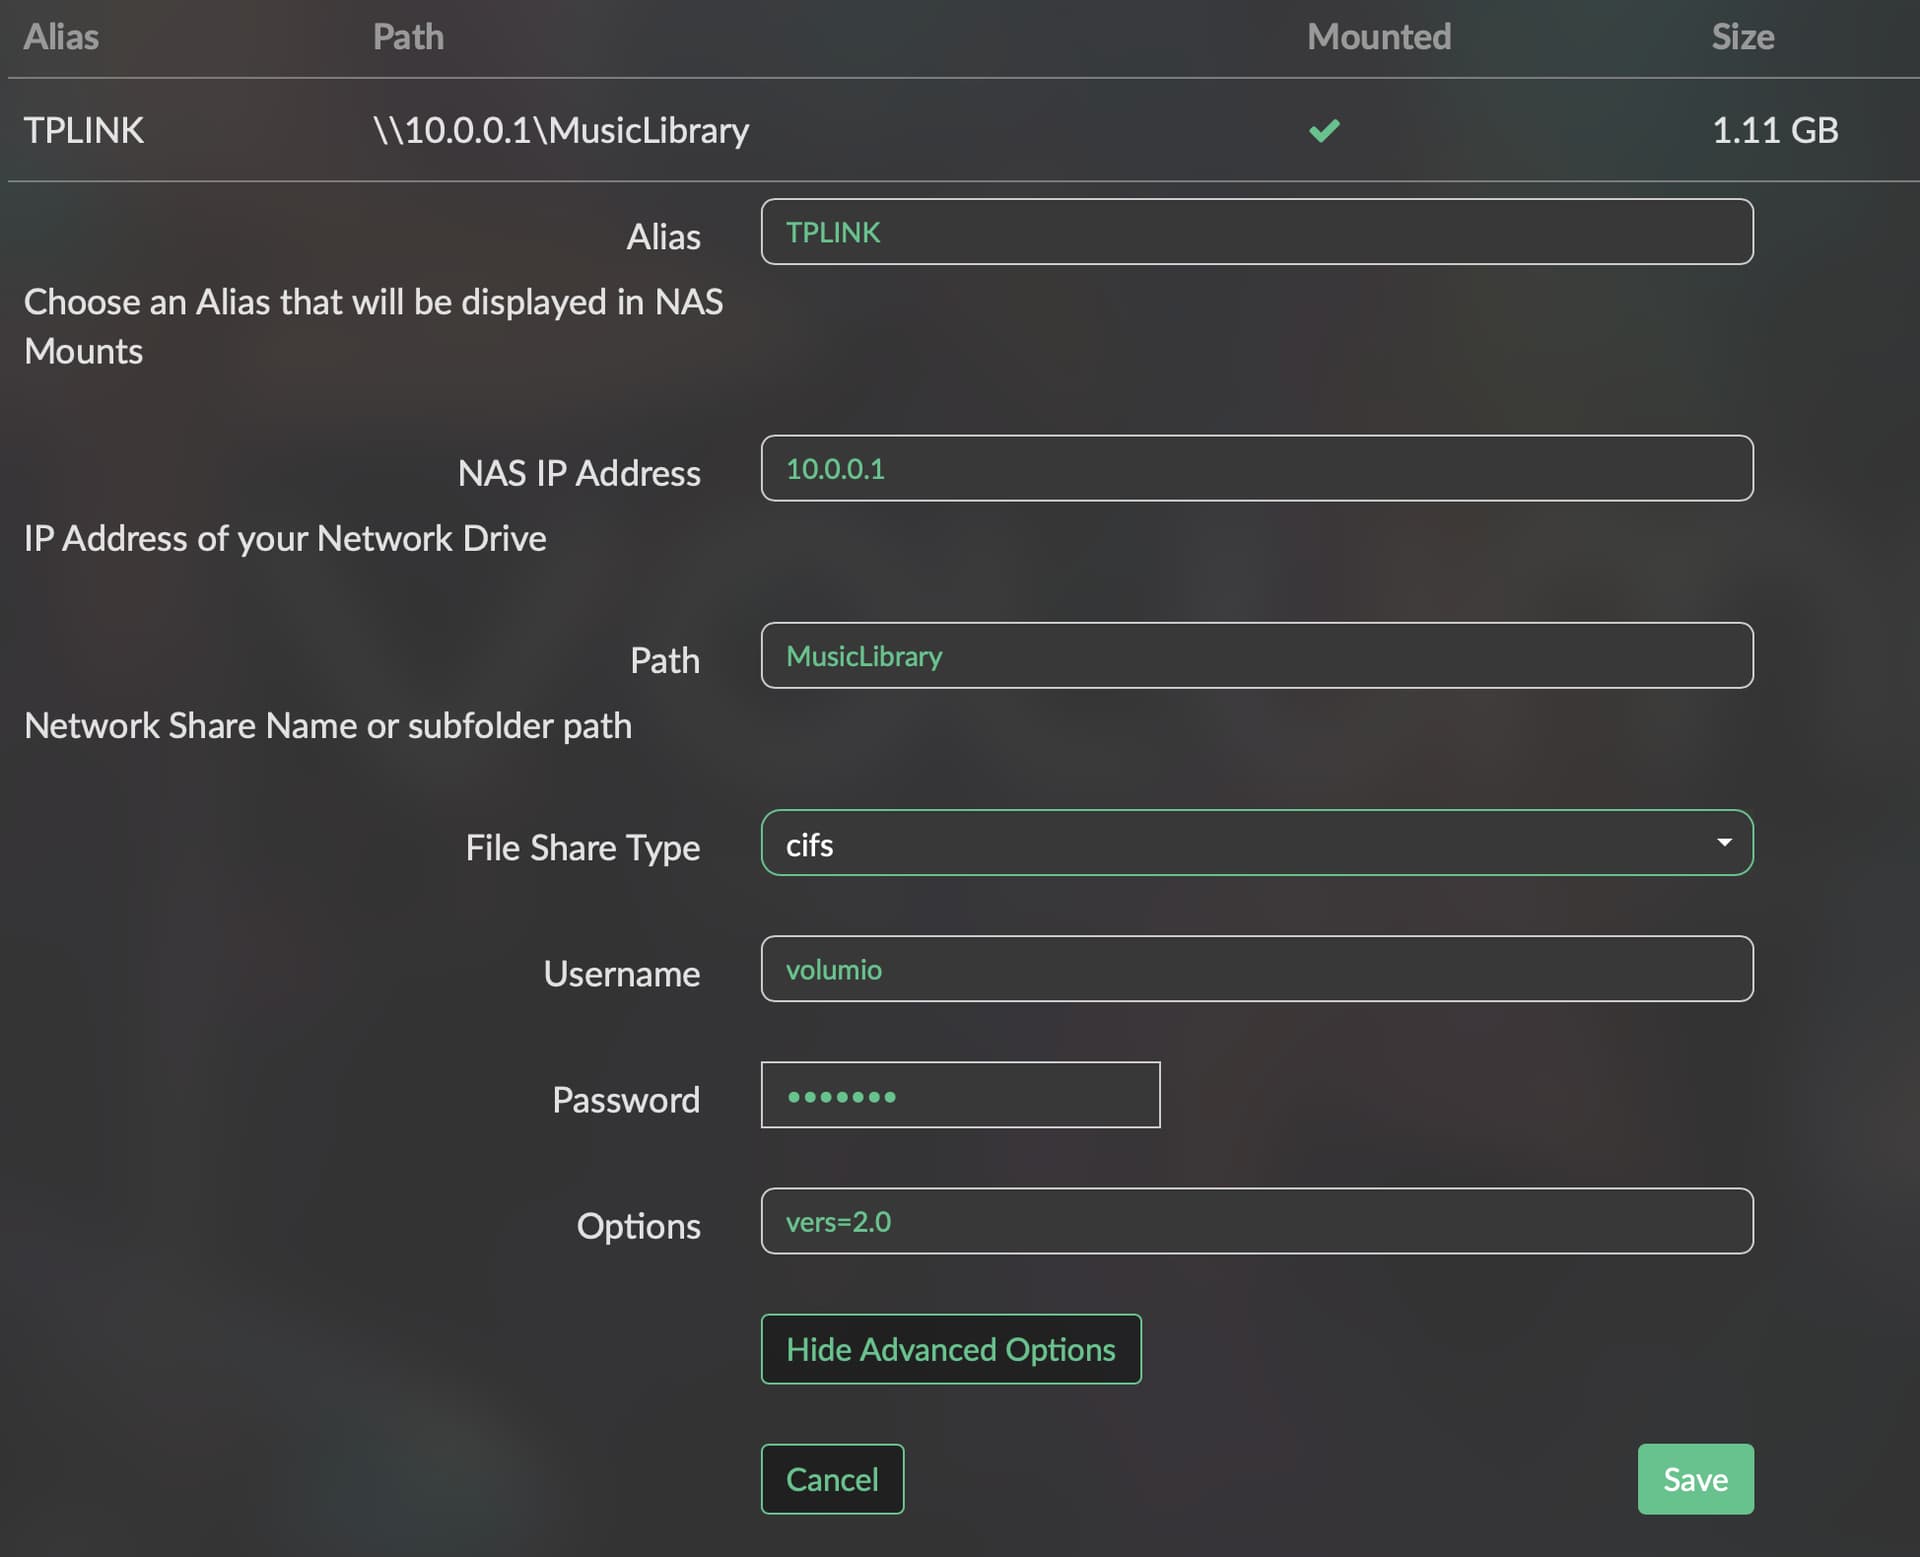The height and width of the screenshot is (1557, 1920).
Task: Focus the Password input box
Action: 960,1095
